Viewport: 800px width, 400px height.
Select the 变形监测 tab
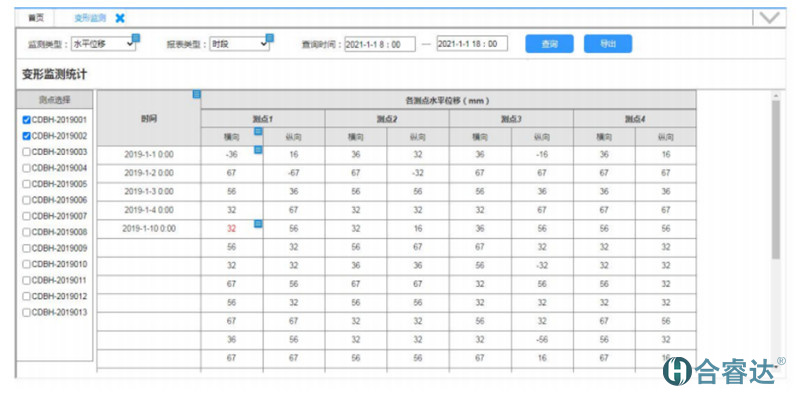coord(88,18)
